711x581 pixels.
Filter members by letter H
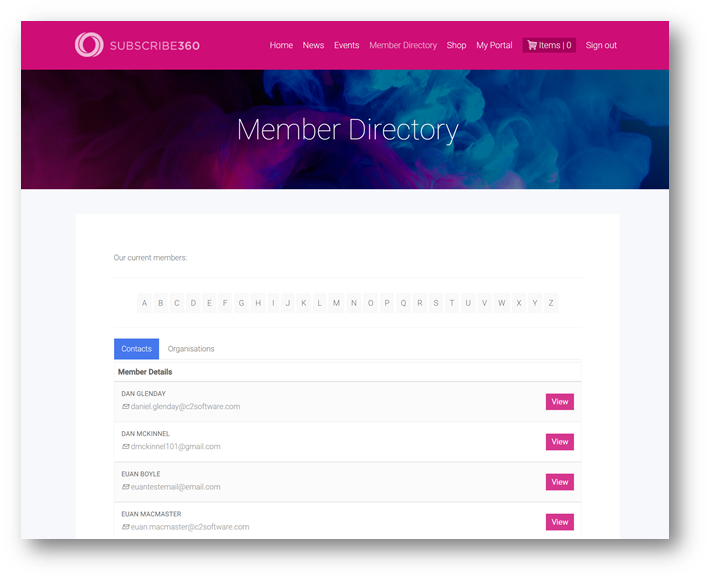point(258,303)
